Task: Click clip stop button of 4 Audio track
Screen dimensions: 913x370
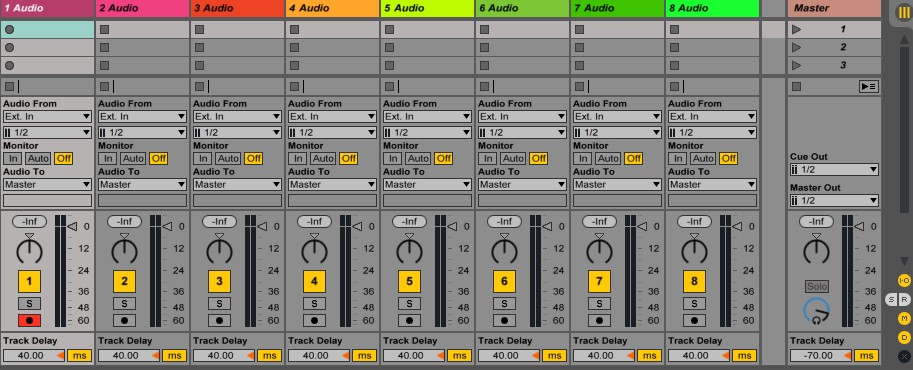Action: coord(294,87)
